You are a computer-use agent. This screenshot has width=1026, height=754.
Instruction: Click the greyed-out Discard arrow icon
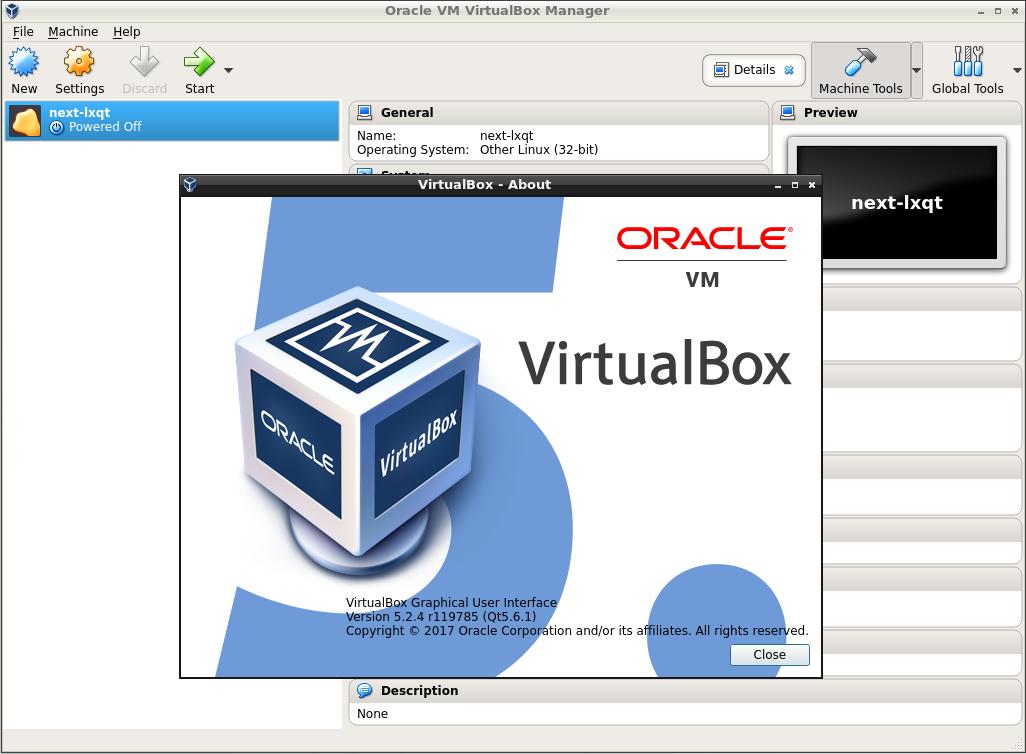[x=144, y=62]
